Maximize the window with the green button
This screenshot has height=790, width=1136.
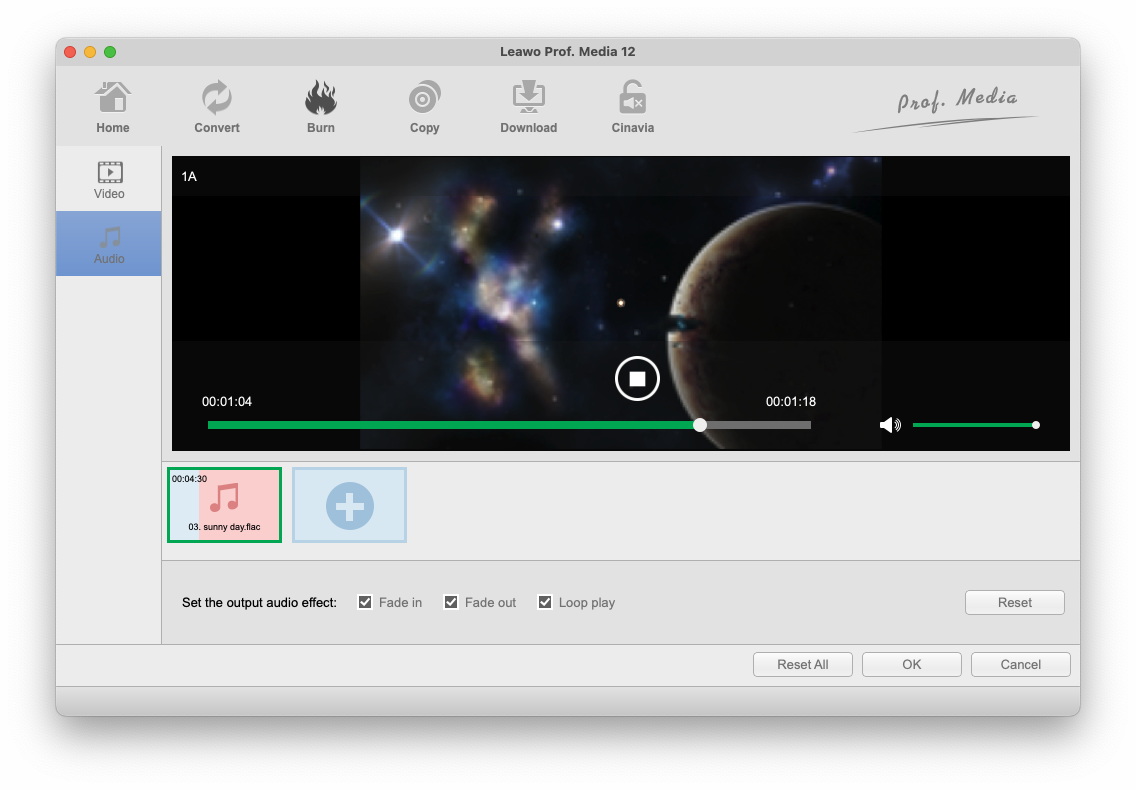(110, 51)
